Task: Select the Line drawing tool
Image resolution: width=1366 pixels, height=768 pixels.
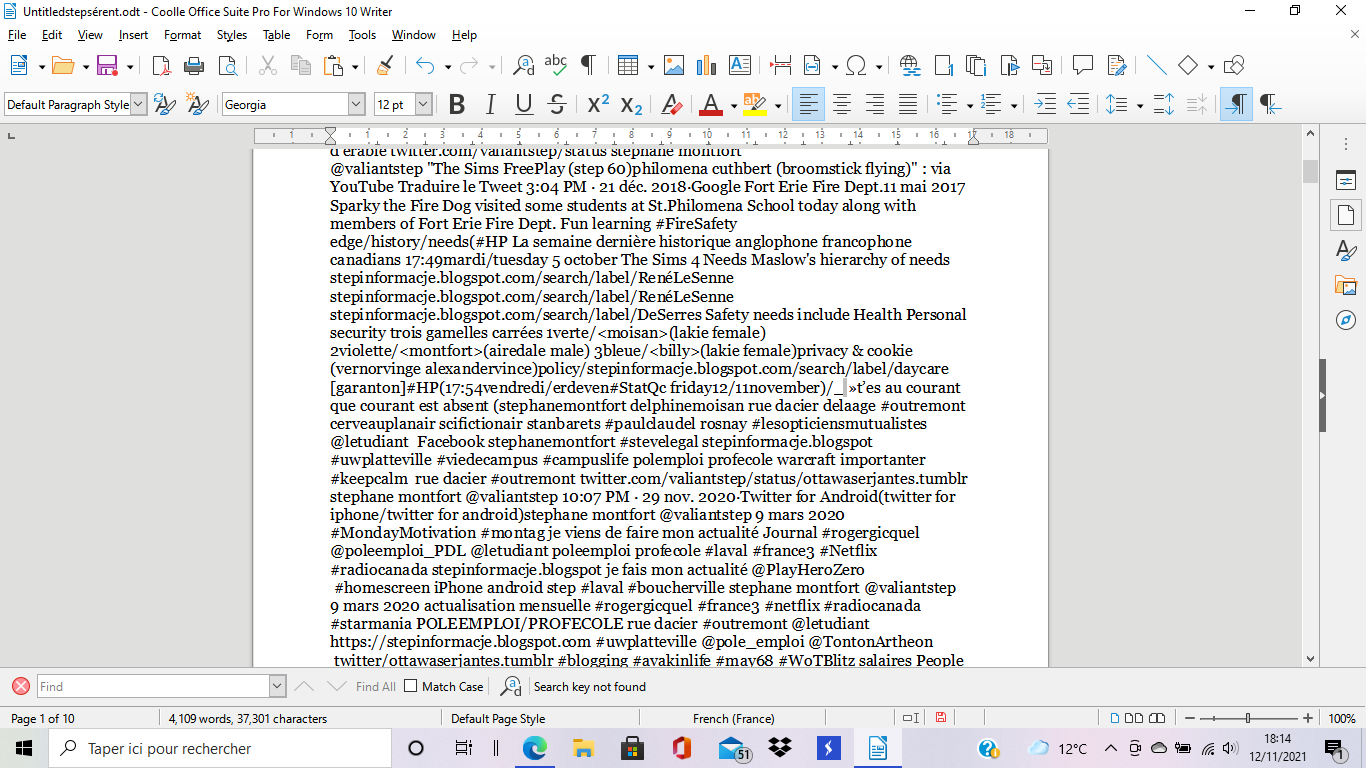Action: click(1156, 66)
